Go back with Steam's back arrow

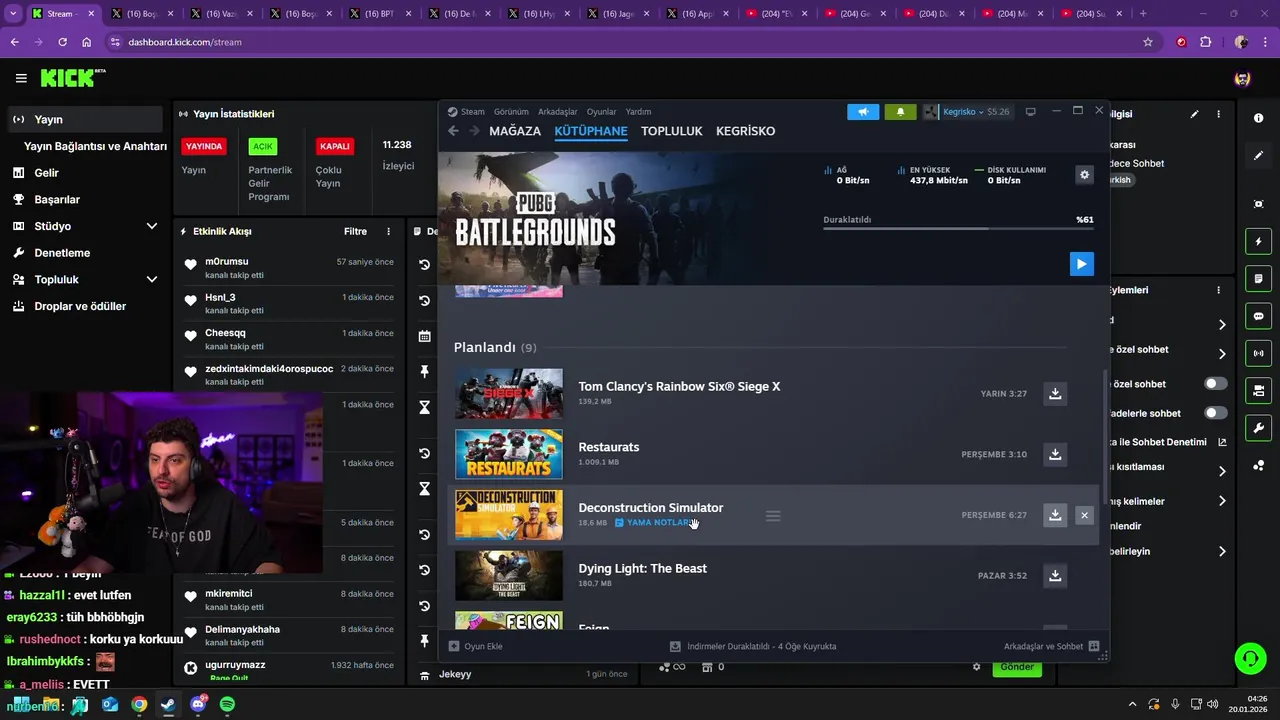point(453,131)
